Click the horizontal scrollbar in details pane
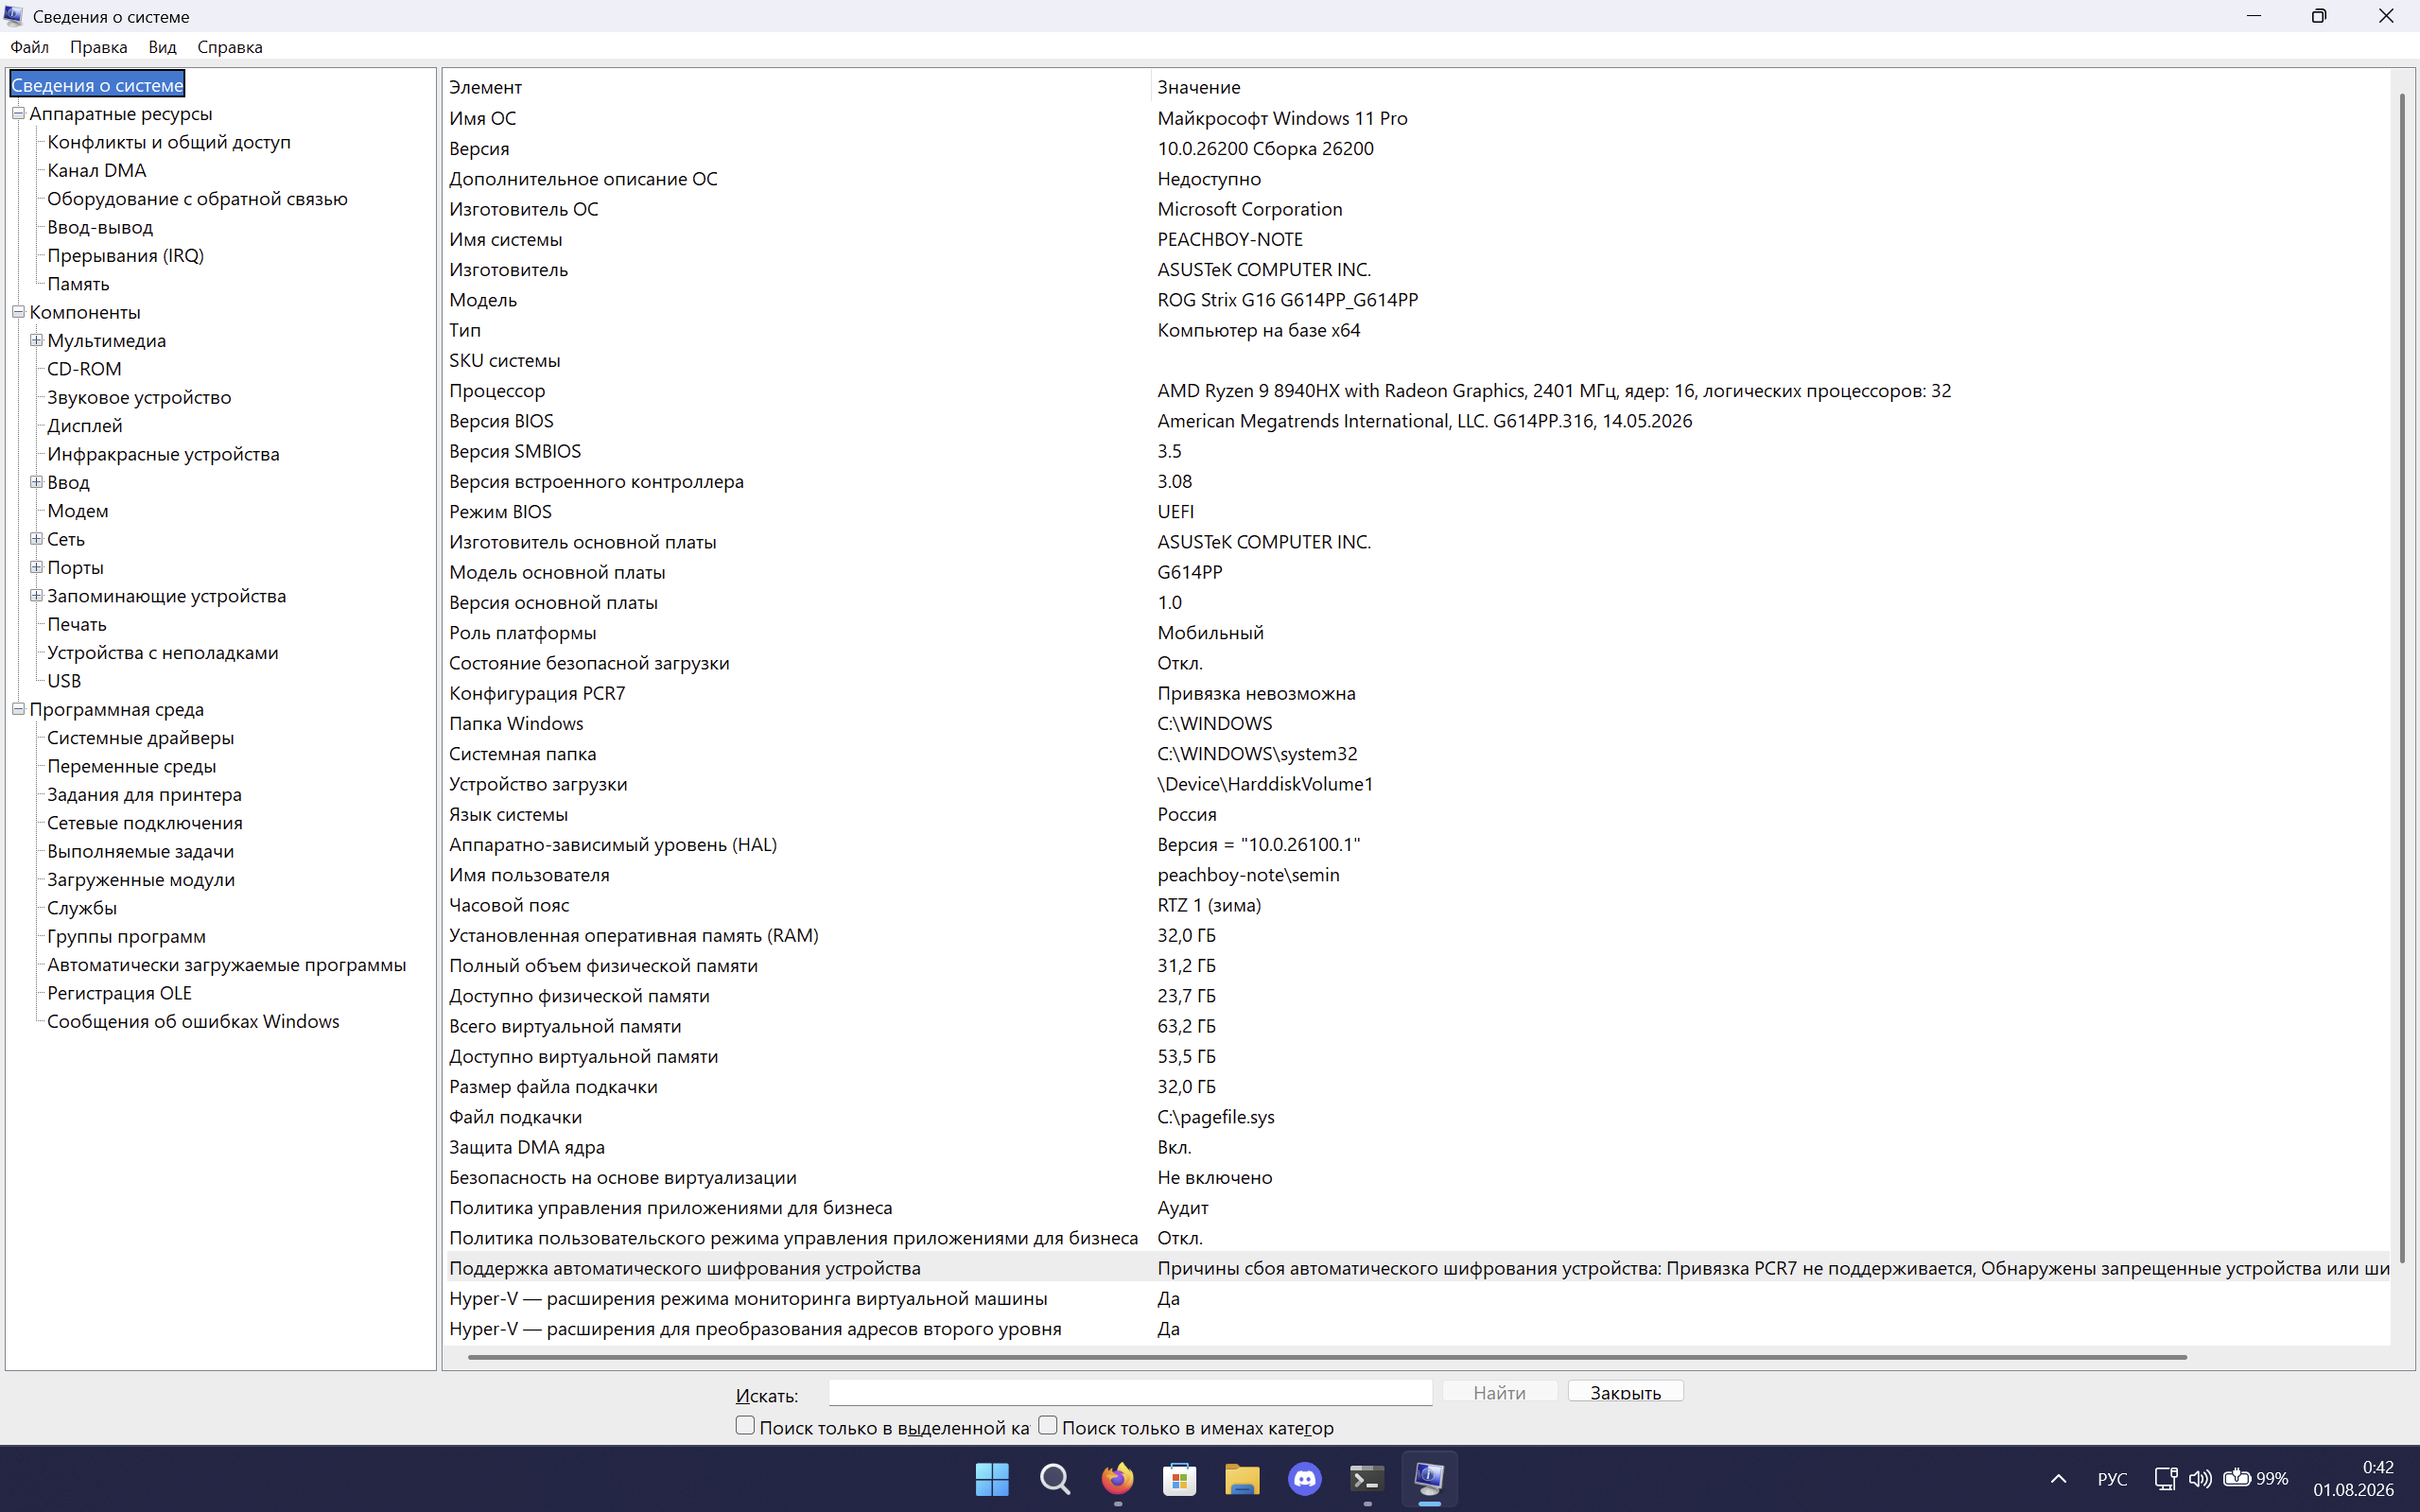The height and width of the screenshot is (1512, 2420). click(1327, 1357)
